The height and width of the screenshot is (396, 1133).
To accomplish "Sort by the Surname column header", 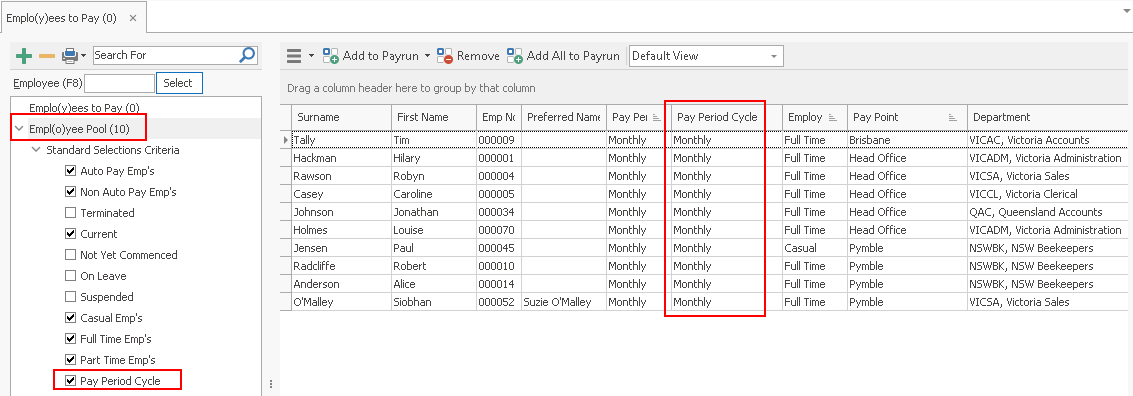I will (341, 117).
